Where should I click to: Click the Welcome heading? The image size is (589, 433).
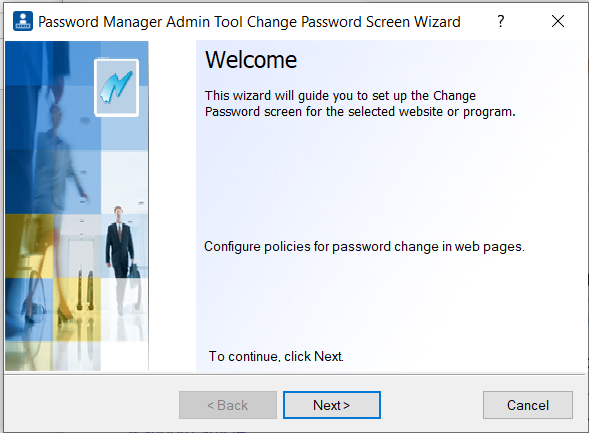pyautogui.click(x=251, y=60)
